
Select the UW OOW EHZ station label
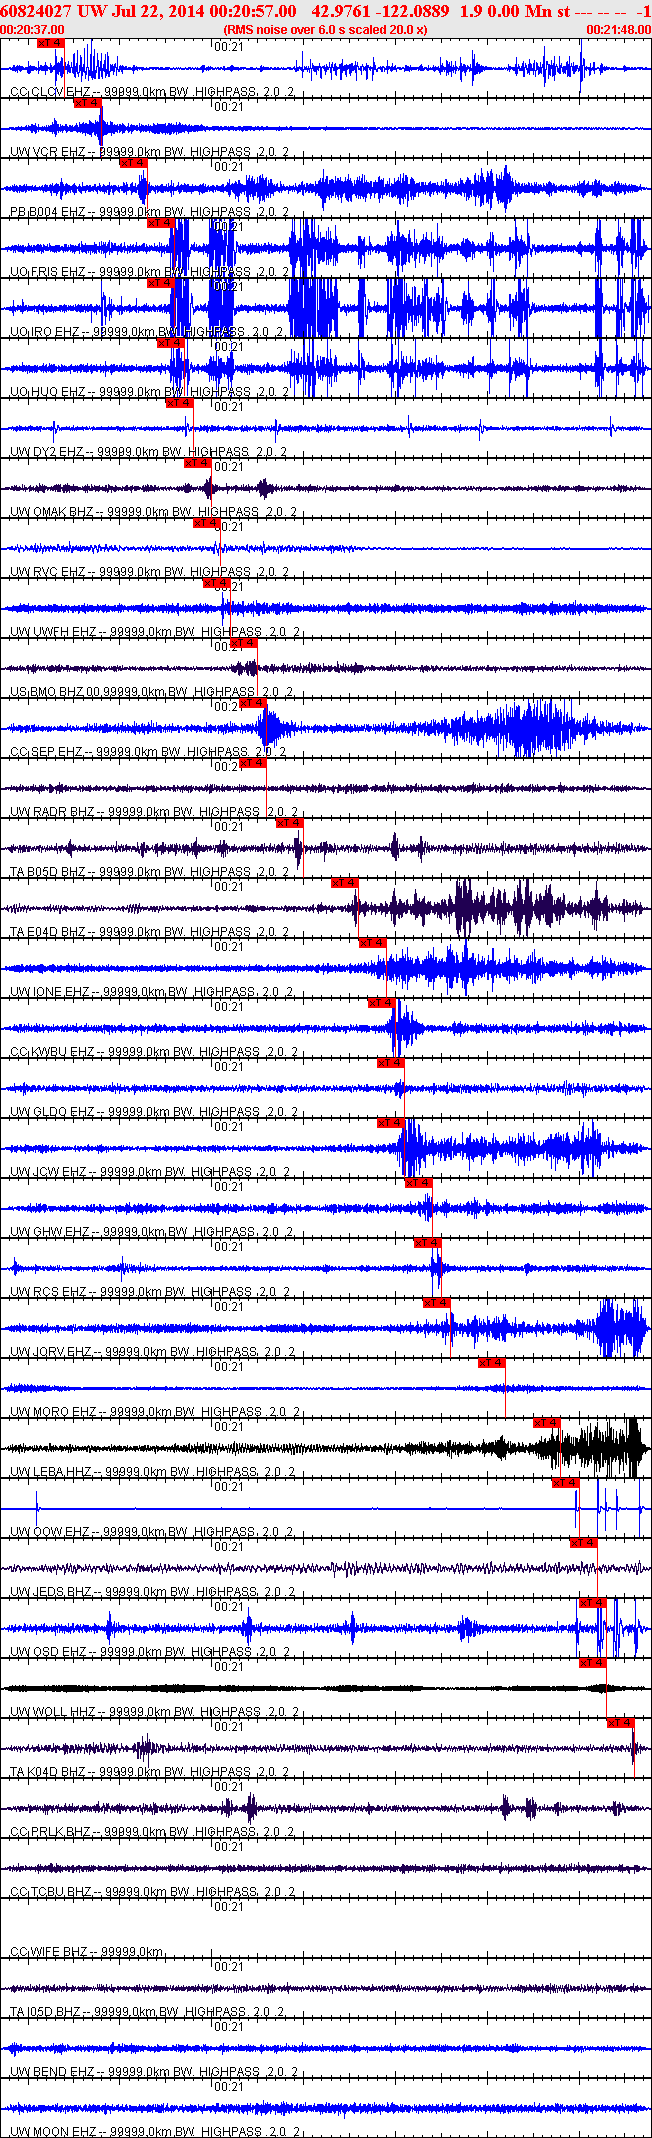(x=151, y=1532)
